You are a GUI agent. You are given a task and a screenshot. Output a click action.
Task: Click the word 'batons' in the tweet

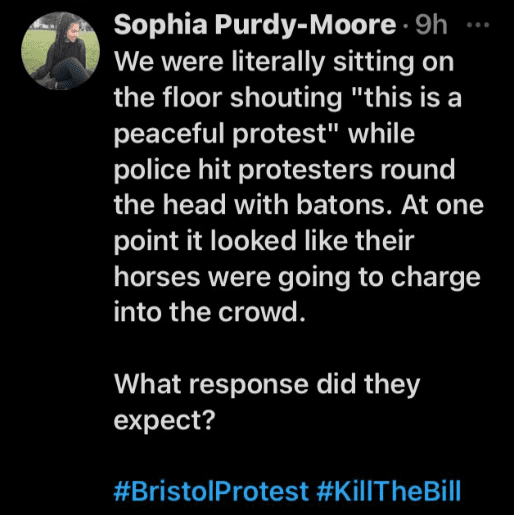click(341, 205)
